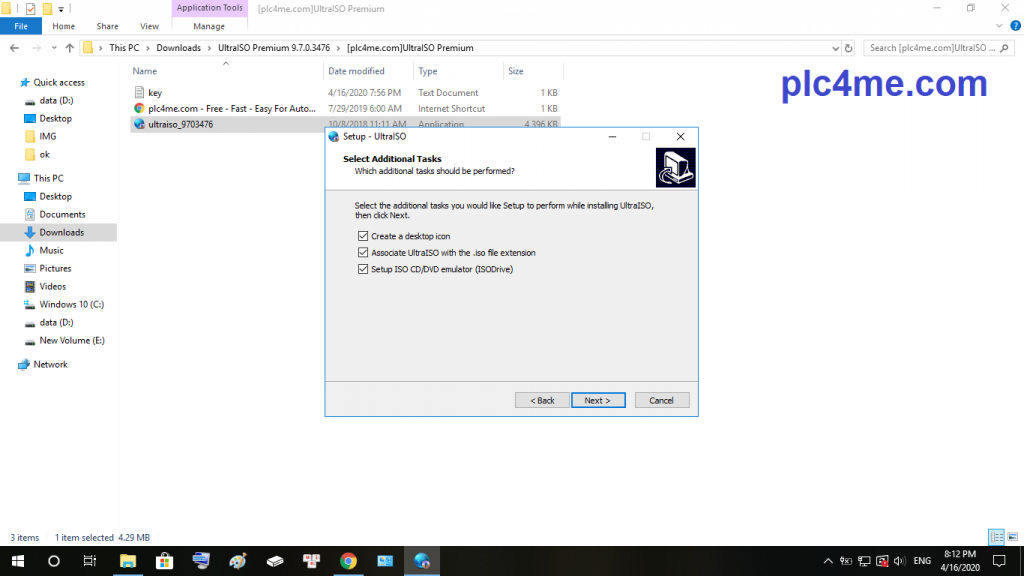Select the Application Tools tab header

[x=209, y=8]
